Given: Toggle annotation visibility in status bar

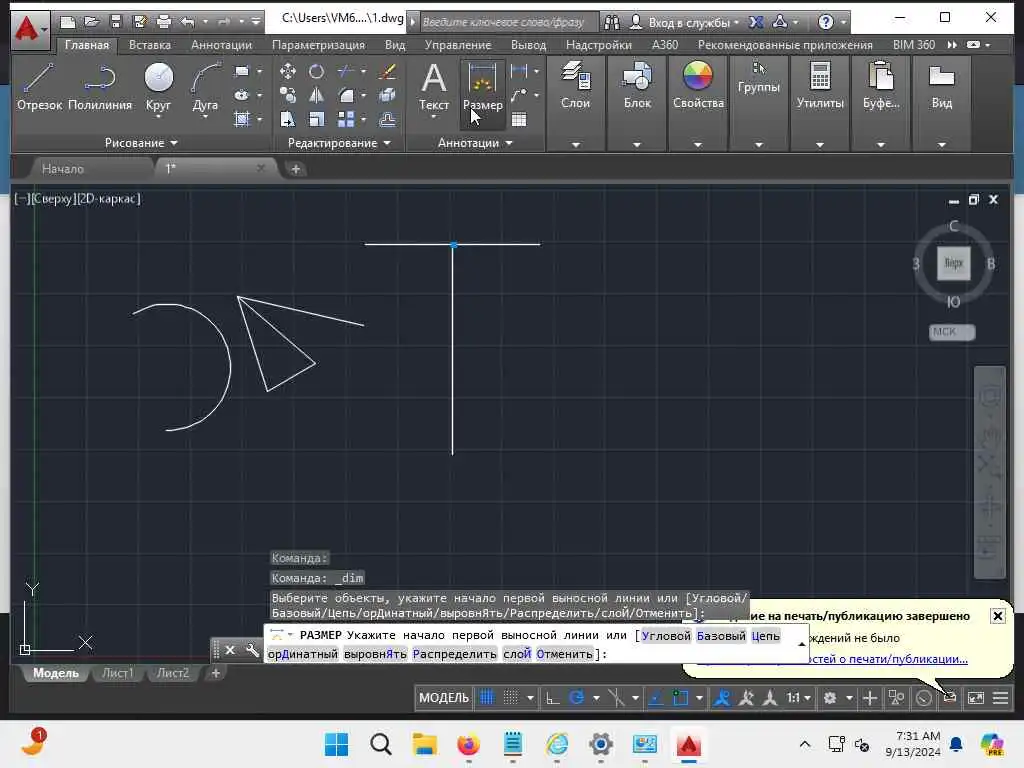Looking at the screenshot, I should click(722, 697).
